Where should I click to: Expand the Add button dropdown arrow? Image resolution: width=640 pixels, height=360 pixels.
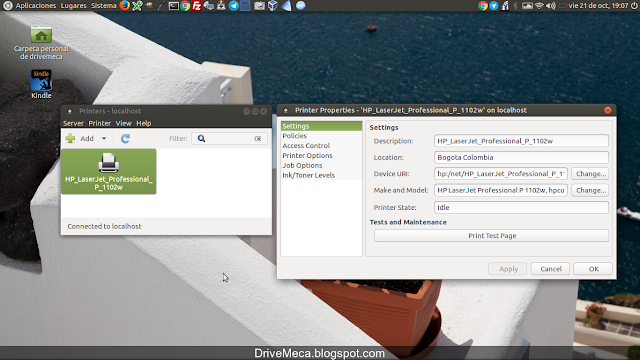[104, 139]
